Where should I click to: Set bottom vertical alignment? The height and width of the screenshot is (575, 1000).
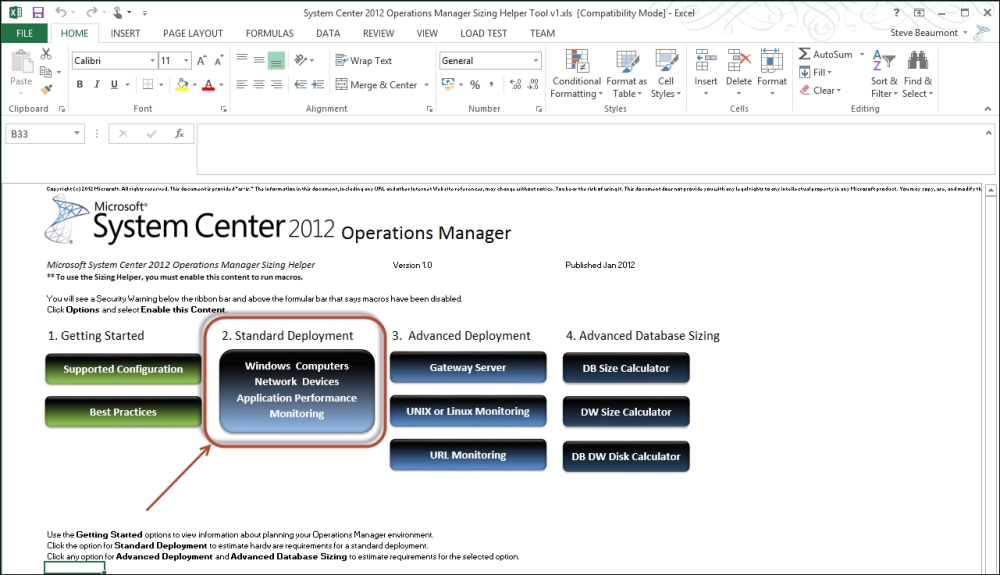(276, 61)
